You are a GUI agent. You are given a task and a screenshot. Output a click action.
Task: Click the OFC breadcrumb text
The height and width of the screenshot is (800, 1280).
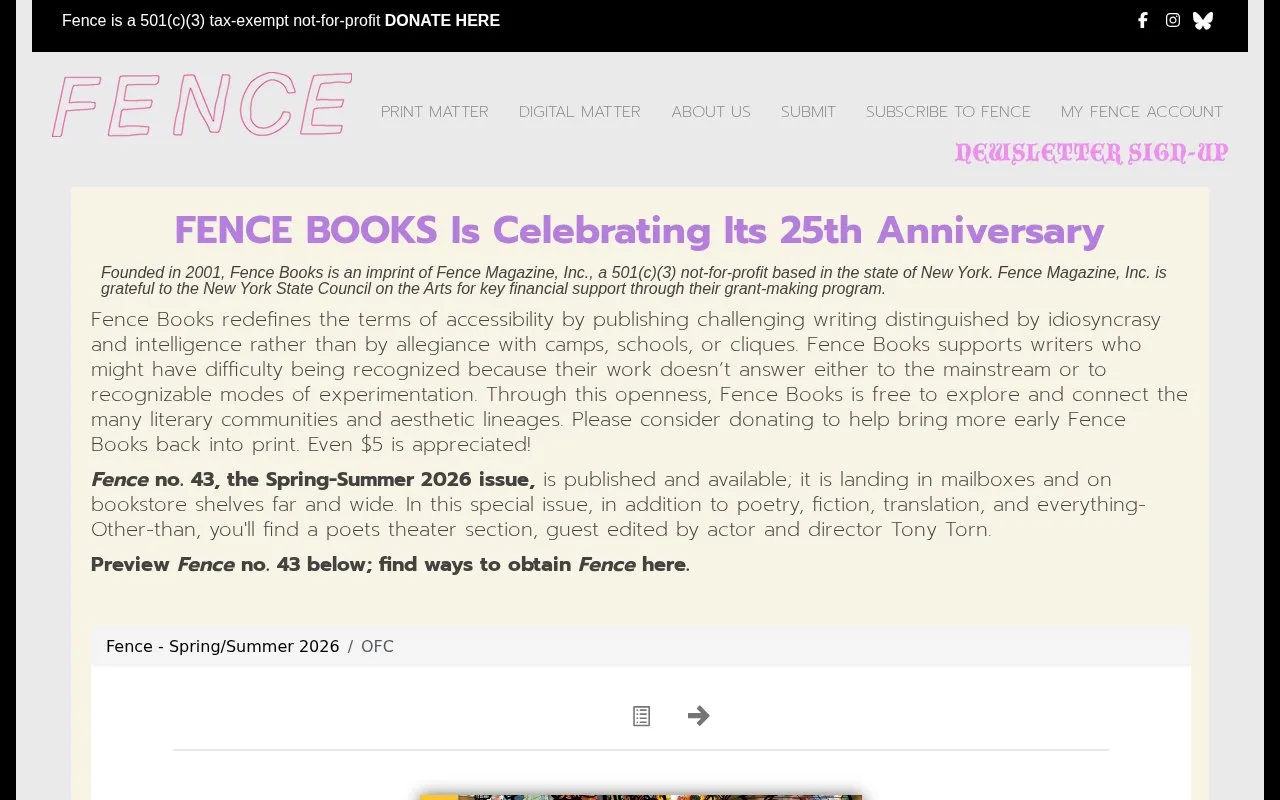click(x=377, y=646)
